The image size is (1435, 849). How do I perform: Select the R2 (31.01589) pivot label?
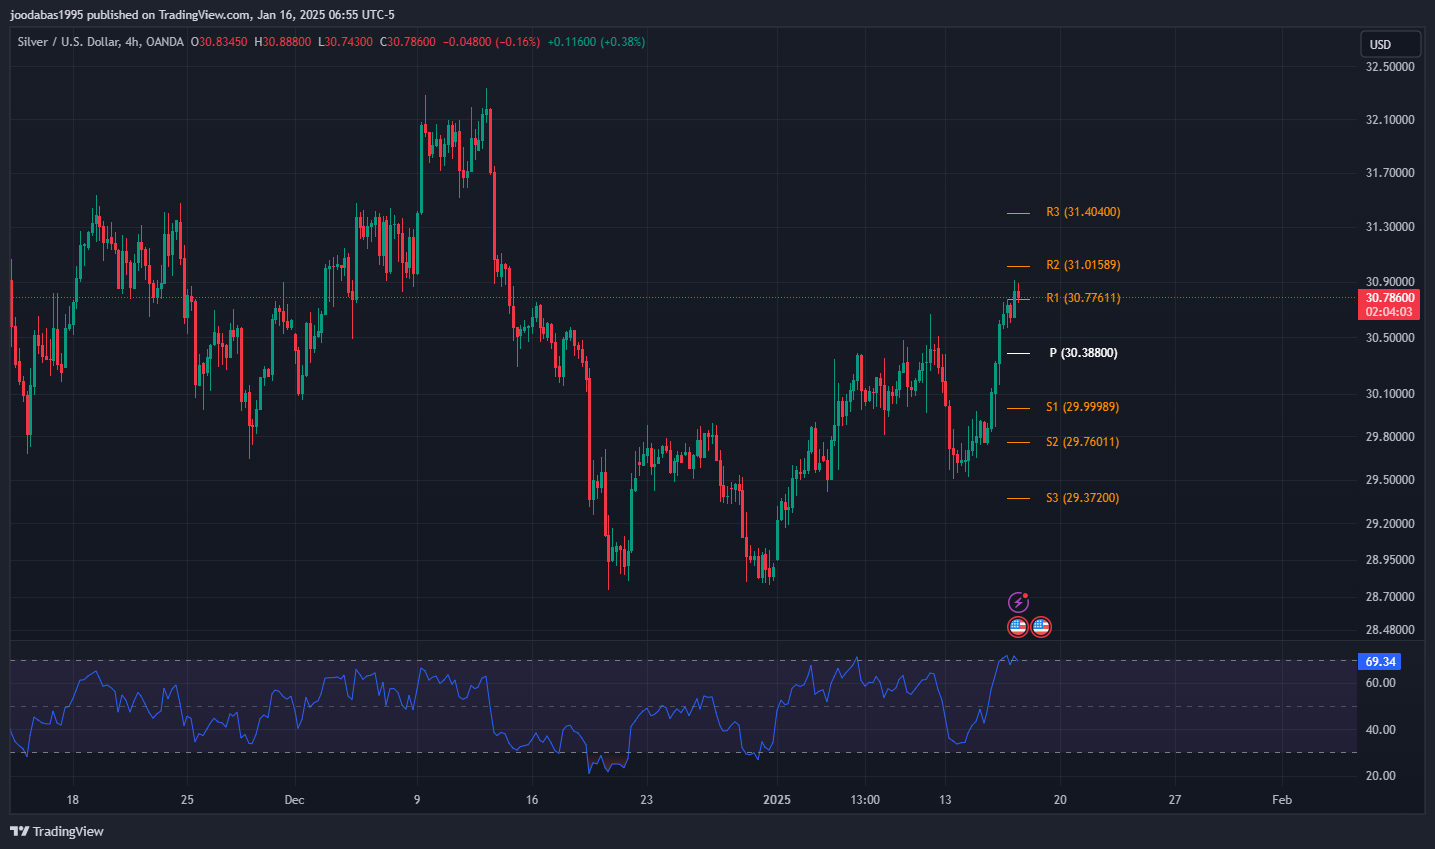pyautogui.click(x=1083, y=265)
